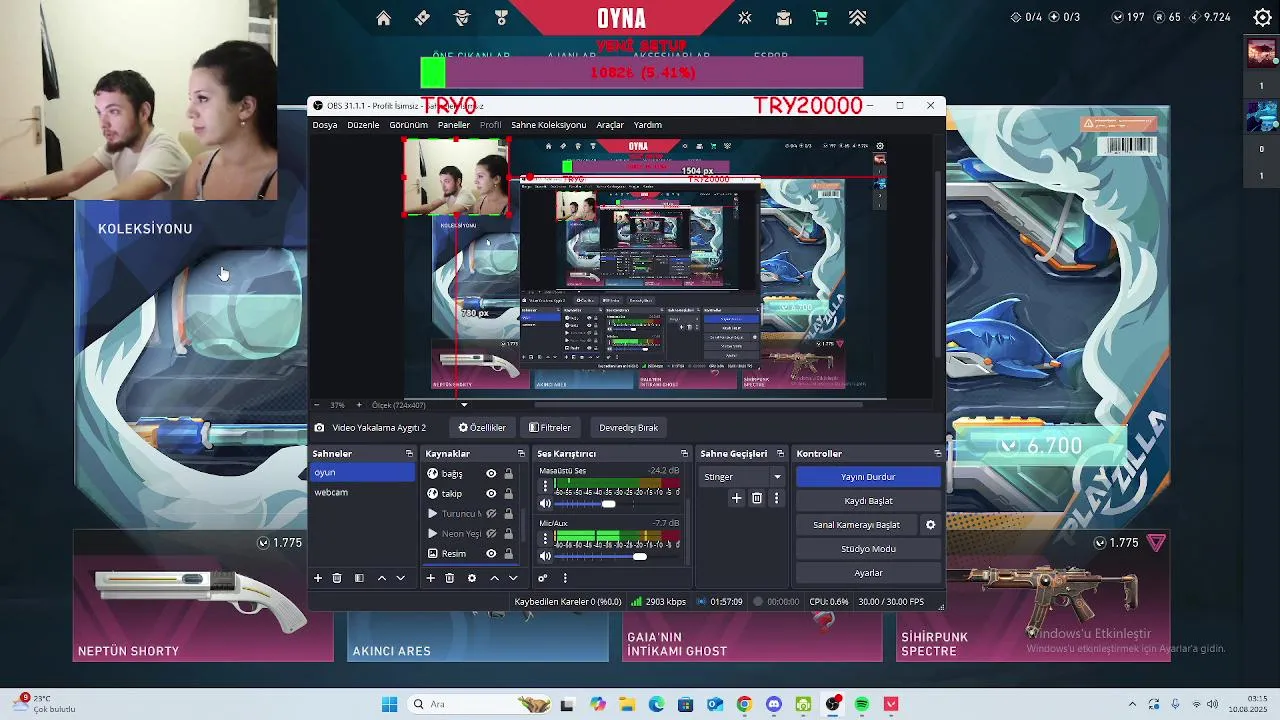The image size is (1280, 720).
Task: Open the Görünüm menu
Action: [x=408, y=125]
